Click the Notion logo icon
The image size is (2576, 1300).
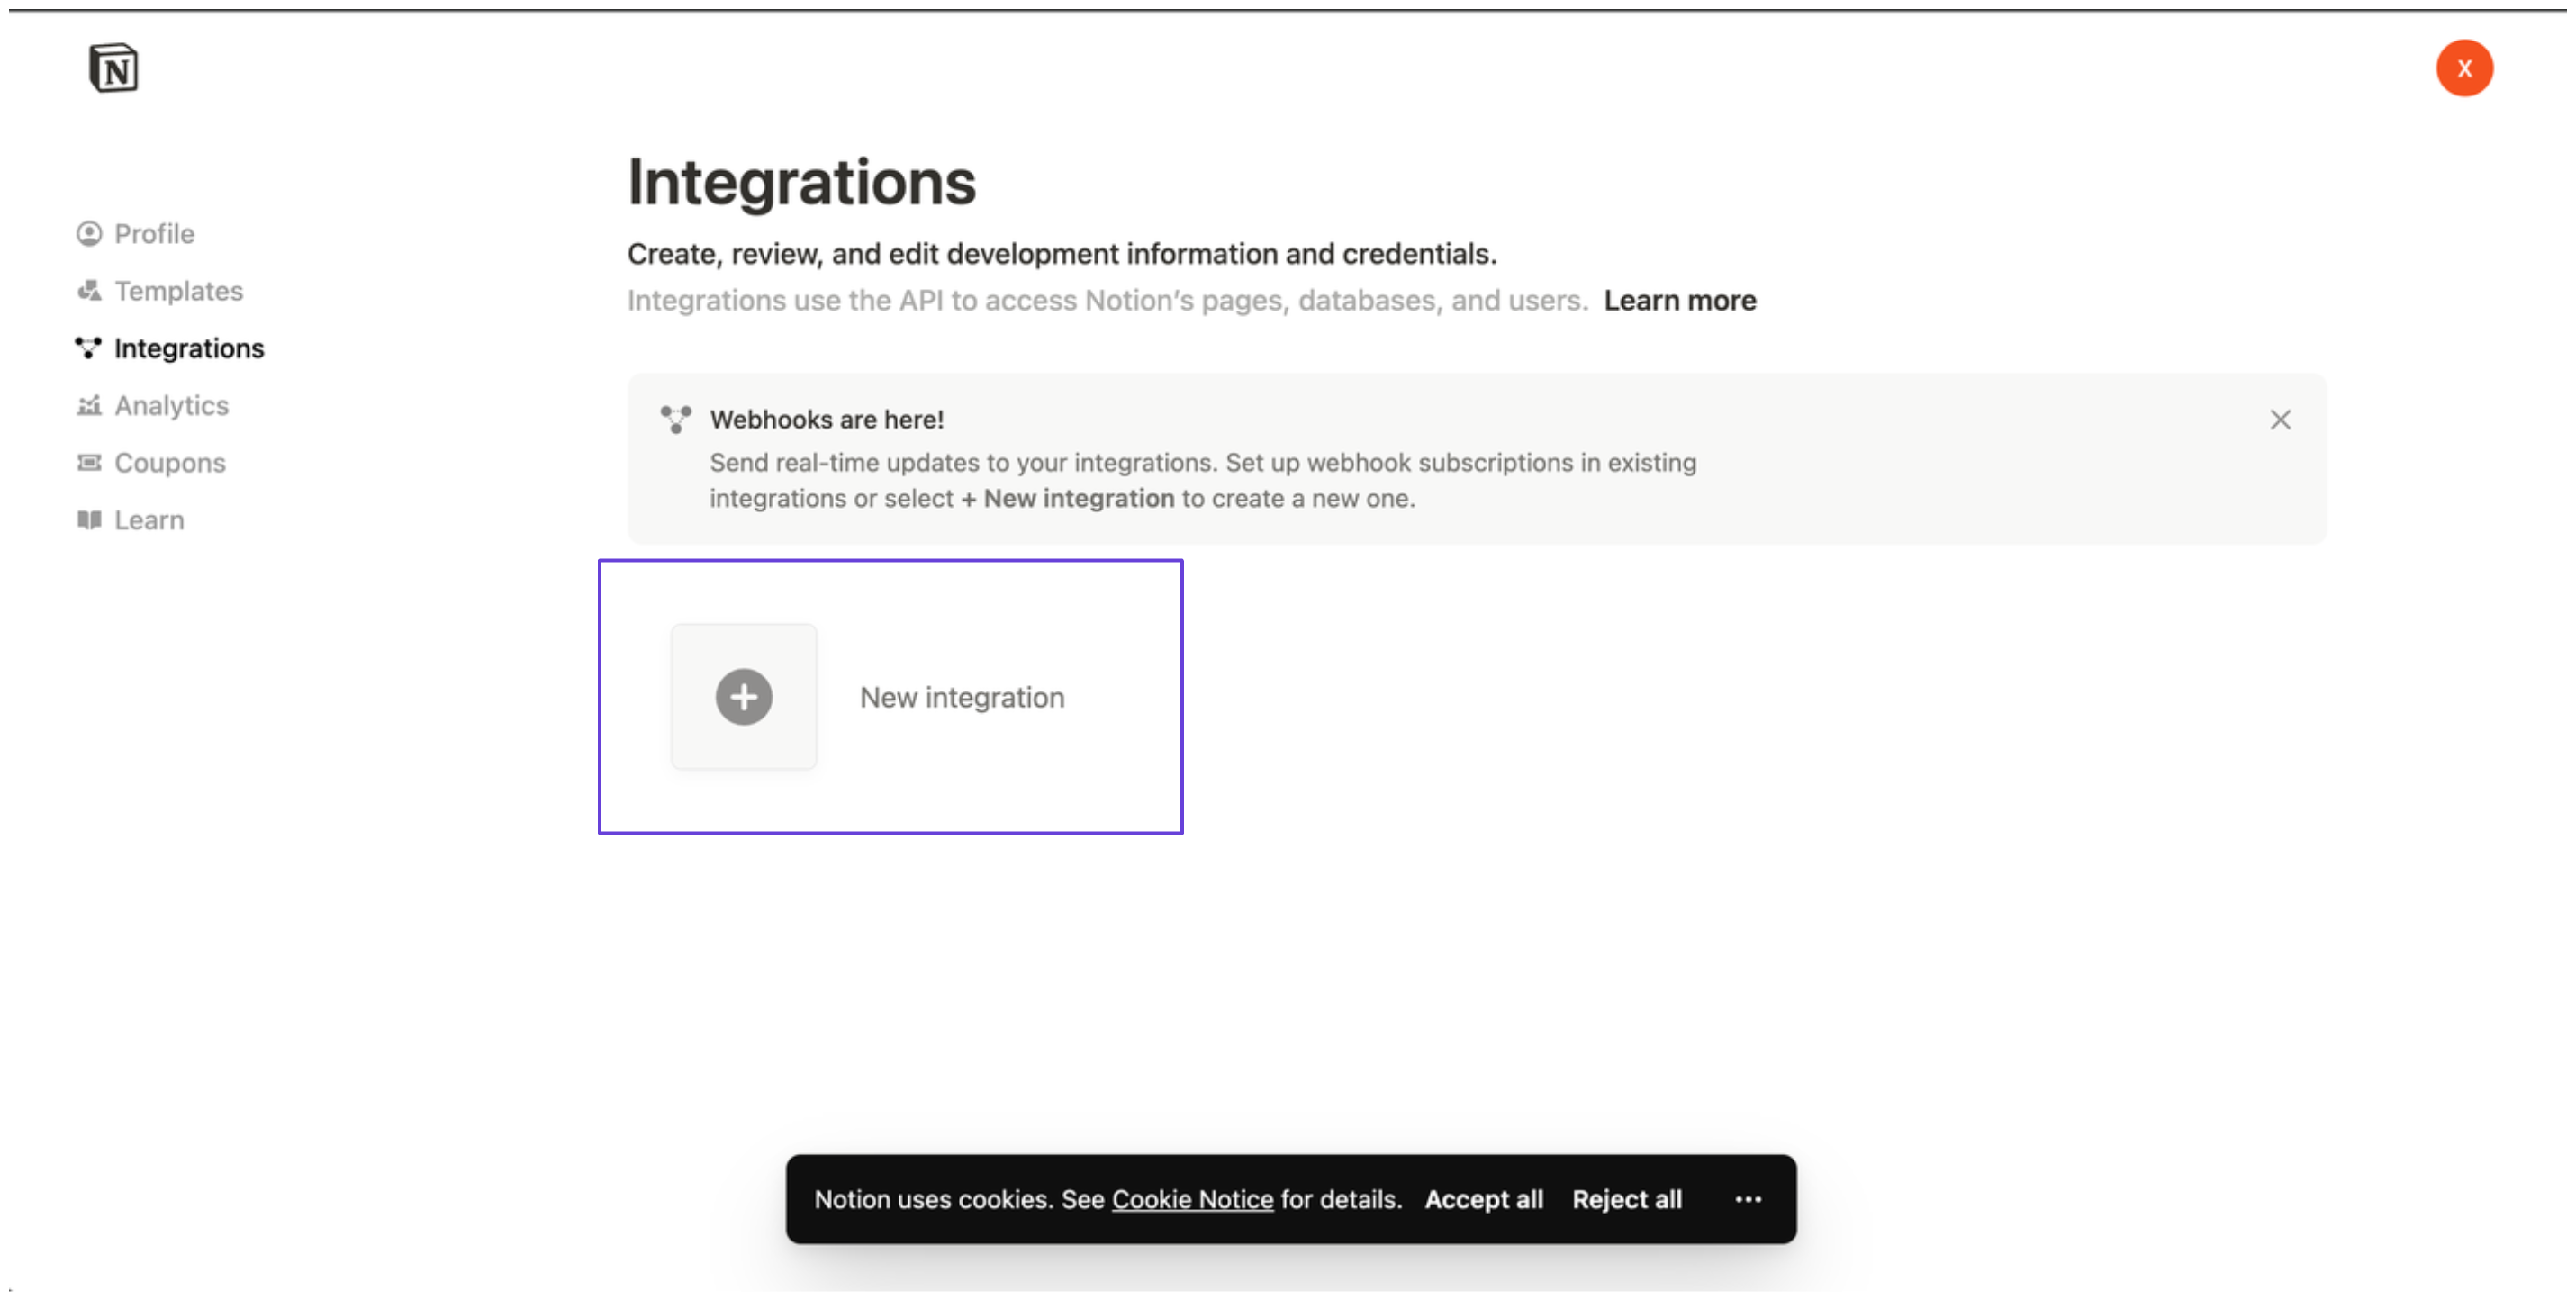pyautogui.click(x=113, y=68)
